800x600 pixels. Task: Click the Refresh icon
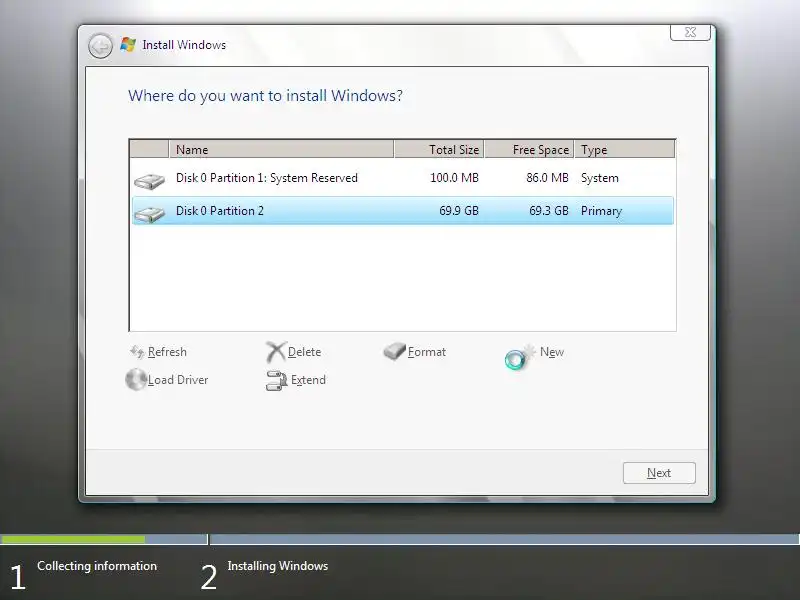point(137,352)
